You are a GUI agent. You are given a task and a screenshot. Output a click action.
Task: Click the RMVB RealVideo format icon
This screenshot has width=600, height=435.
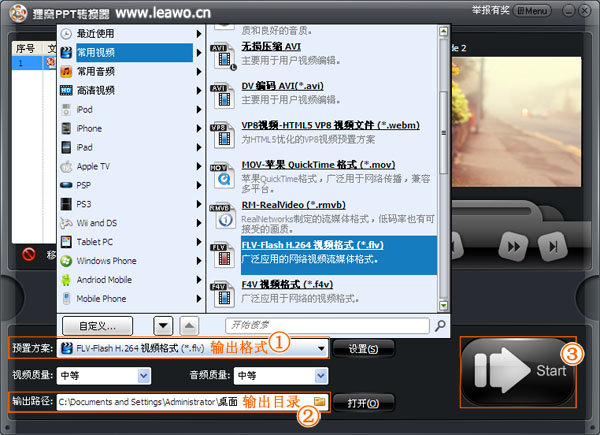(x=223, y=215)
